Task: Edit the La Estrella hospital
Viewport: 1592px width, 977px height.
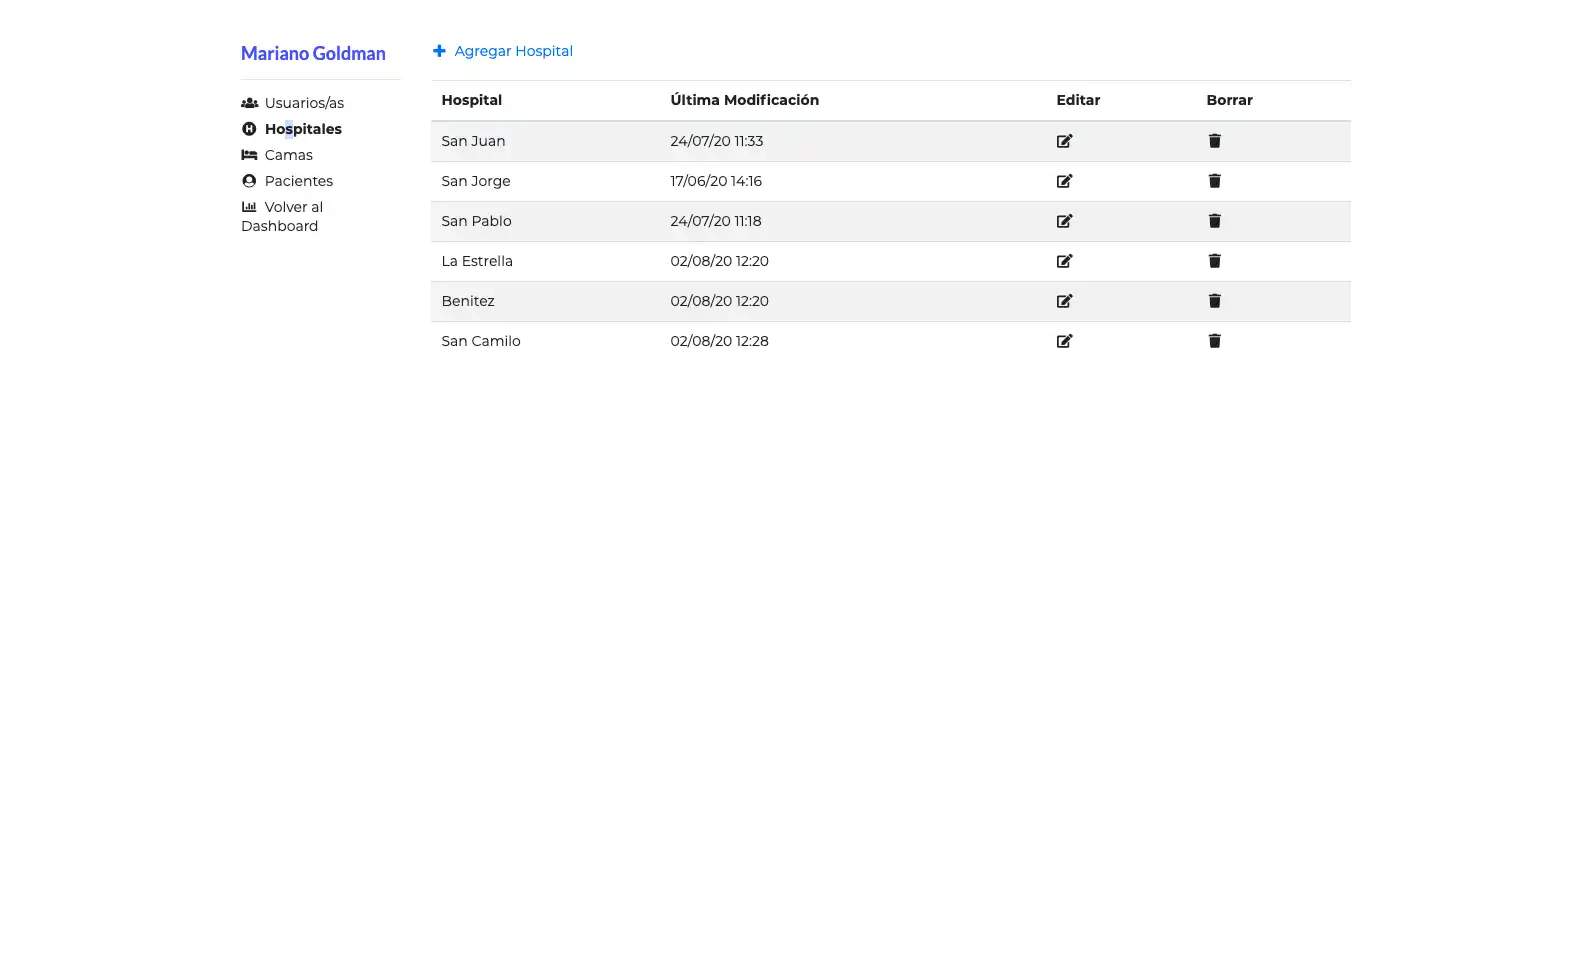Action: (1064, 261)
